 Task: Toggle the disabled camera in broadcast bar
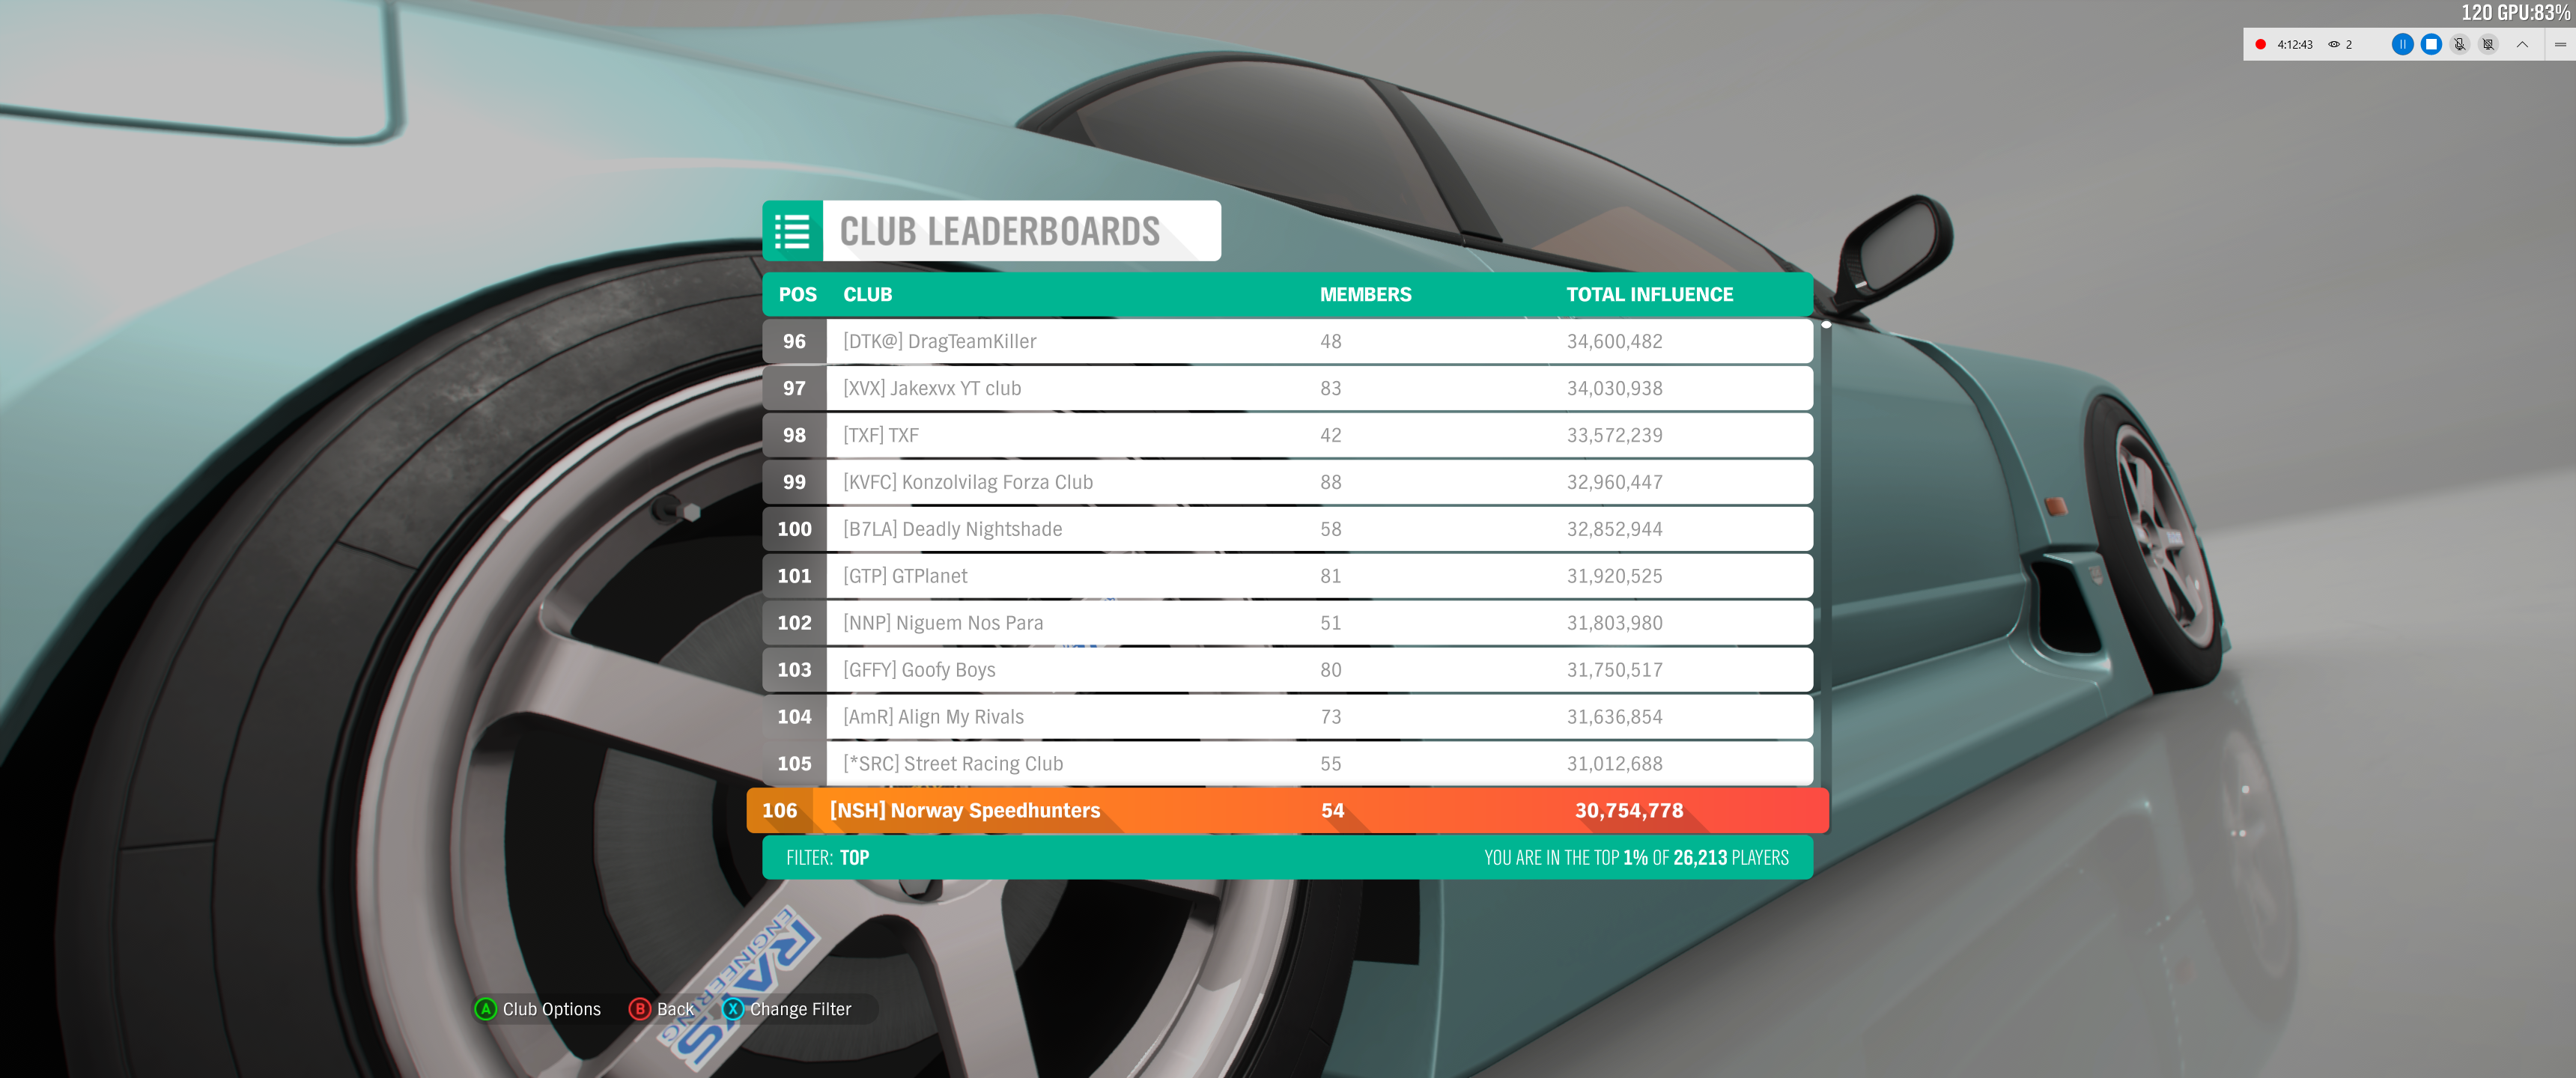[2489, 44]
